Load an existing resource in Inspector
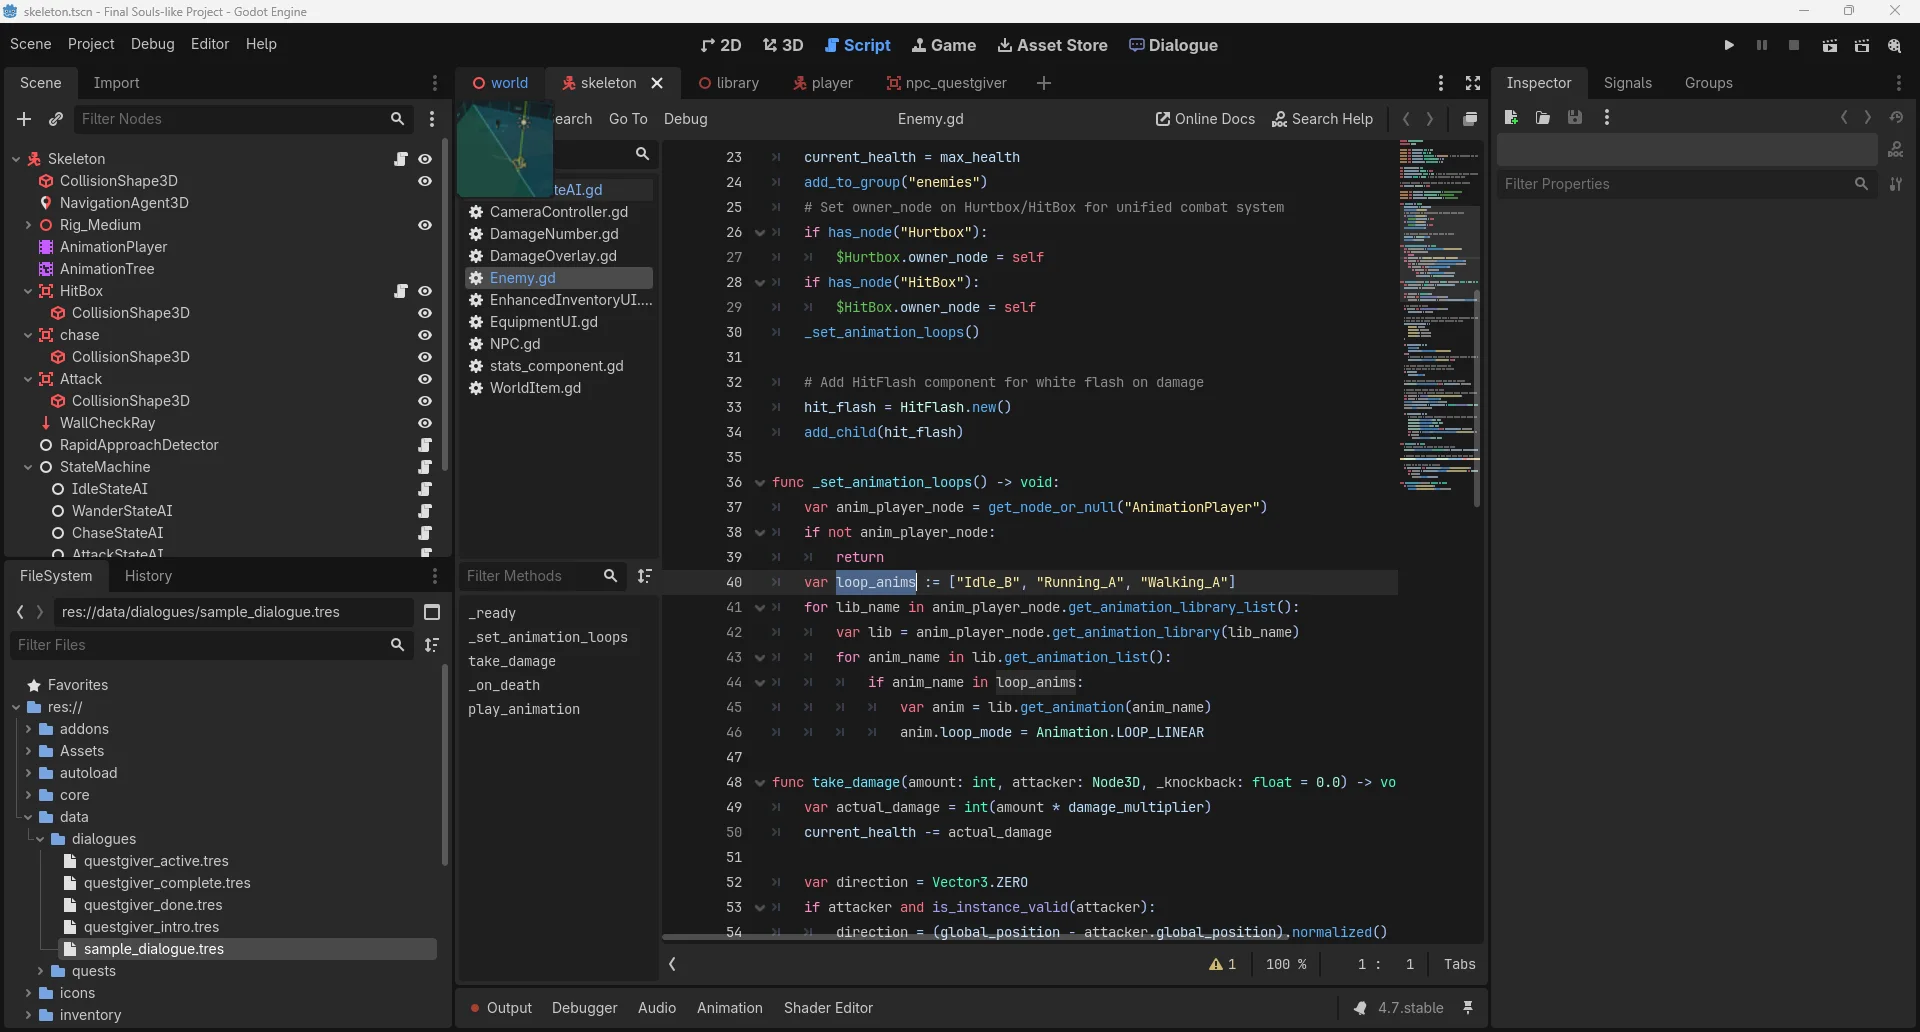Viewport: 1920px width, 1032px height. pyautogui.click(x=1543, y=118)
